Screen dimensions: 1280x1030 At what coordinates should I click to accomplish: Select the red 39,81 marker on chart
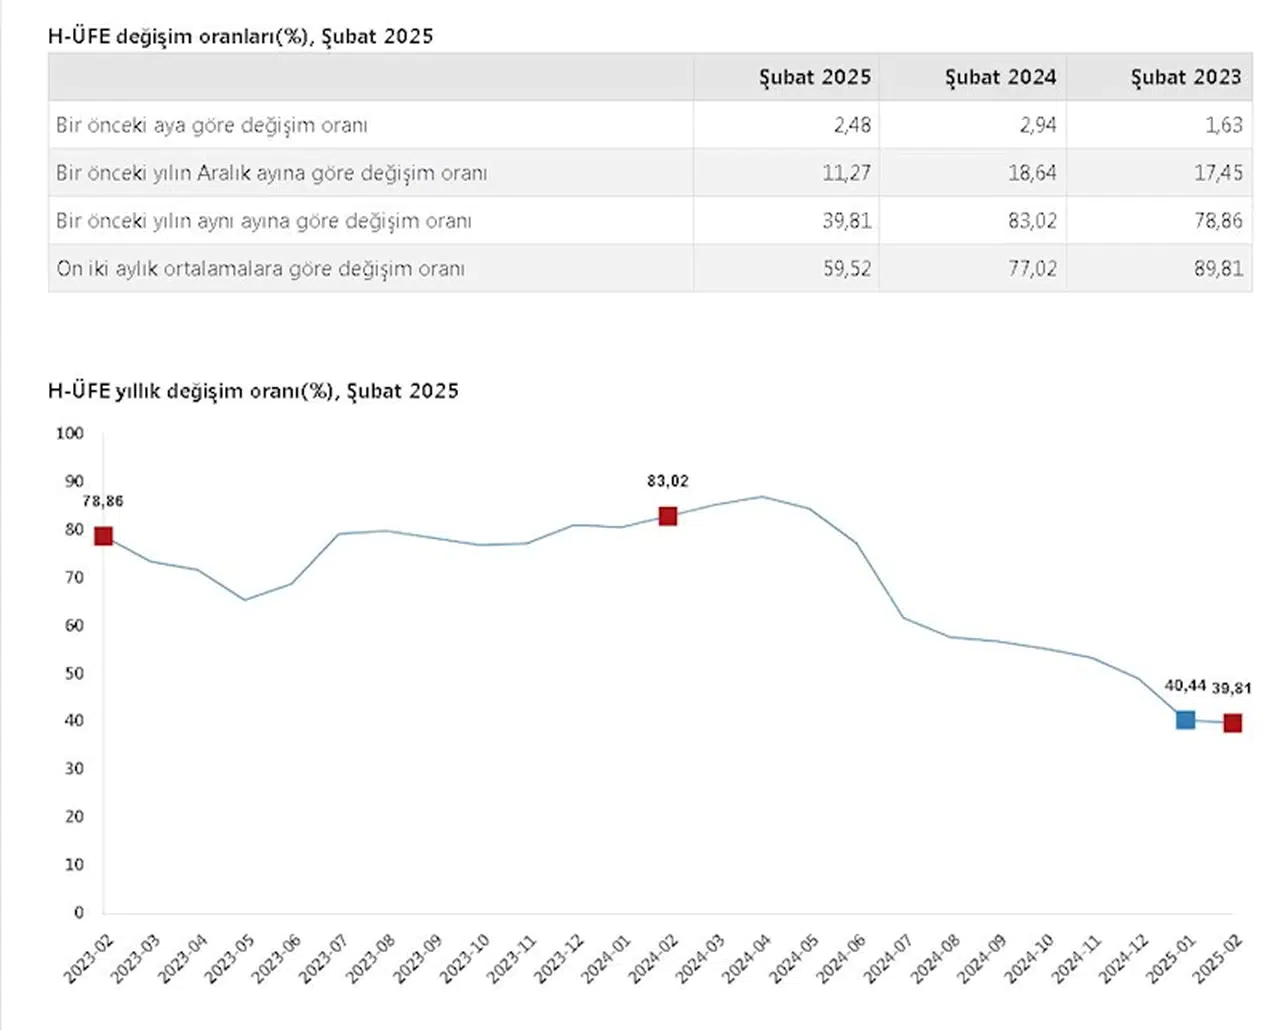[x=1233, y=723]
